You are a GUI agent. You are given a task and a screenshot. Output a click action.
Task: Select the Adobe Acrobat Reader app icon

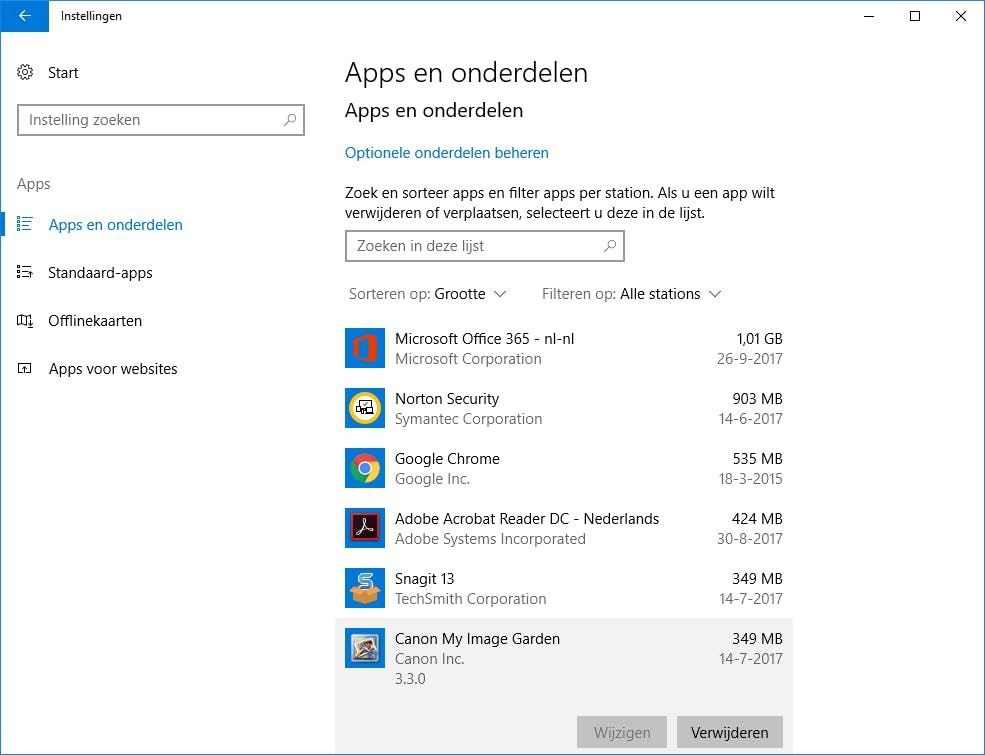click(x=365, y=528)
